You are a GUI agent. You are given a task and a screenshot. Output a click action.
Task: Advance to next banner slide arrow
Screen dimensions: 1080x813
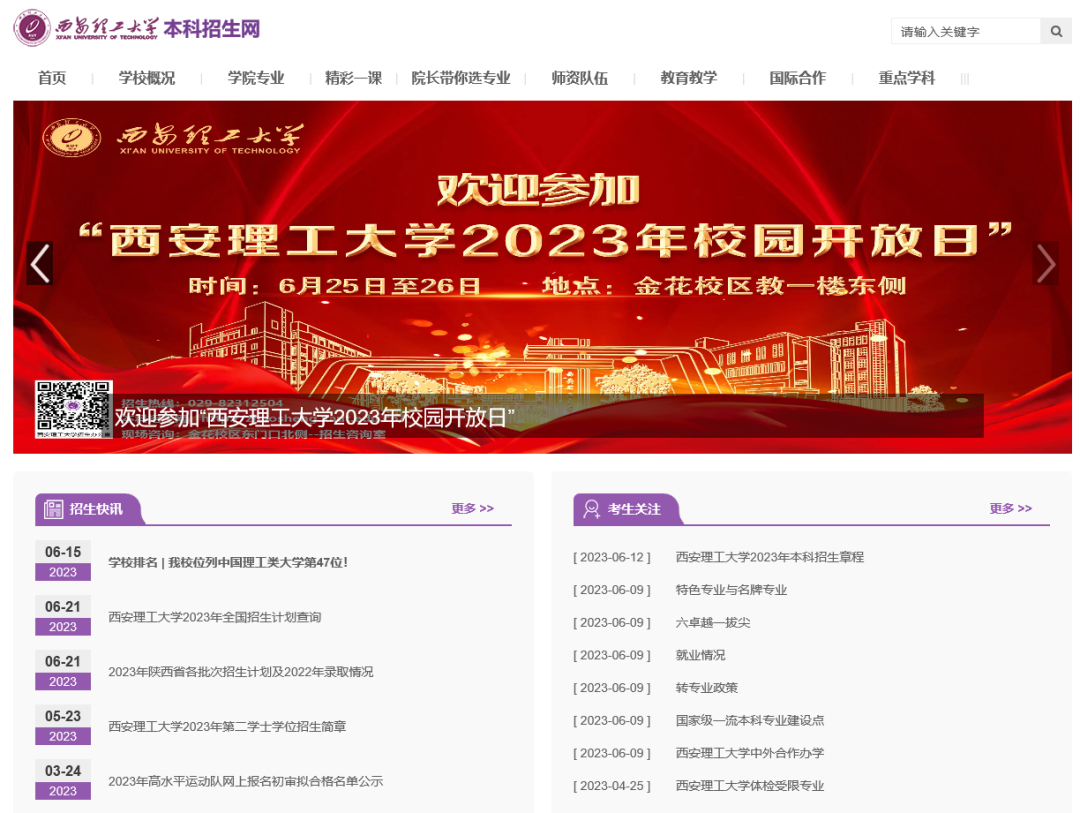click(x=1045, y=263)
